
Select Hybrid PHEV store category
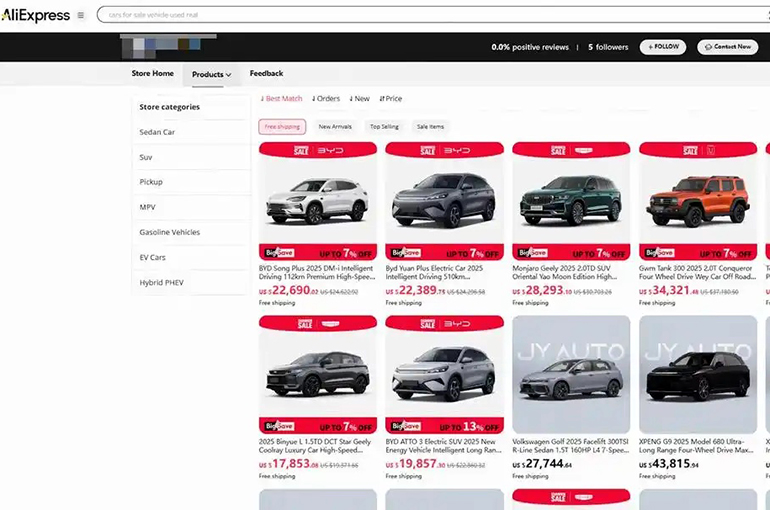(191, 283)
